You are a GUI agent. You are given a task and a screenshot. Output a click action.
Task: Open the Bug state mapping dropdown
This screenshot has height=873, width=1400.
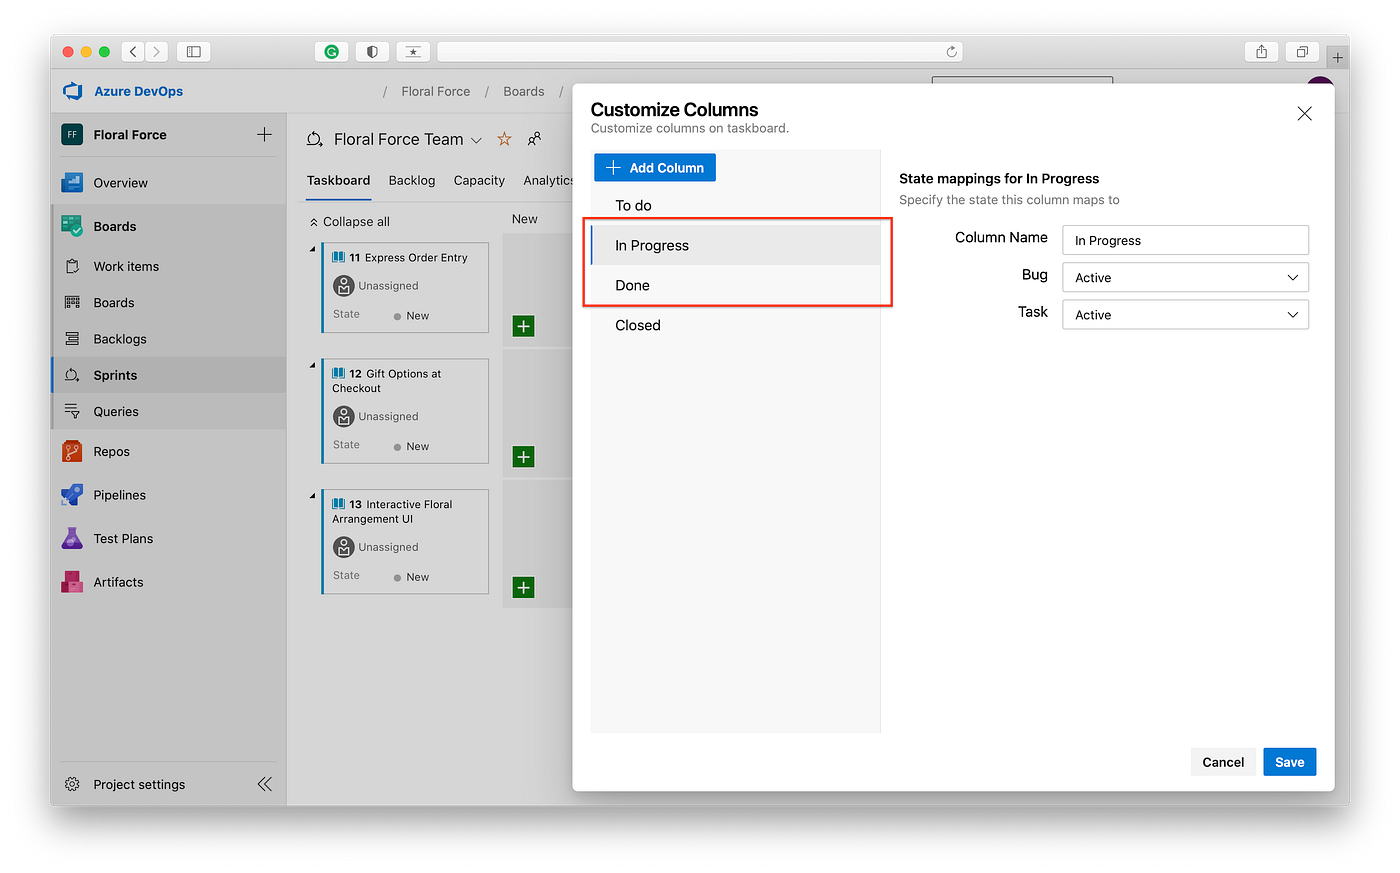pyautogui.click(x=1184, y=277)
